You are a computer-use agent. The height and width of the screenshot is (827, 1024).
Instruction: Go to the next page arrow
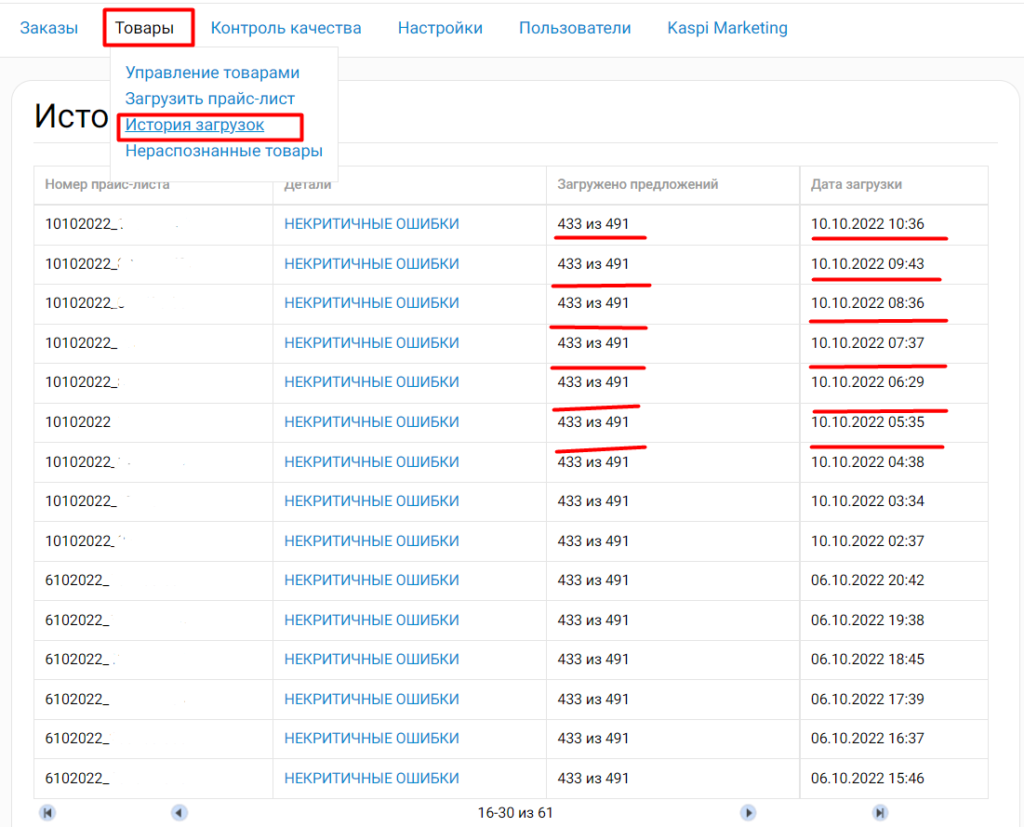[748, 813]
